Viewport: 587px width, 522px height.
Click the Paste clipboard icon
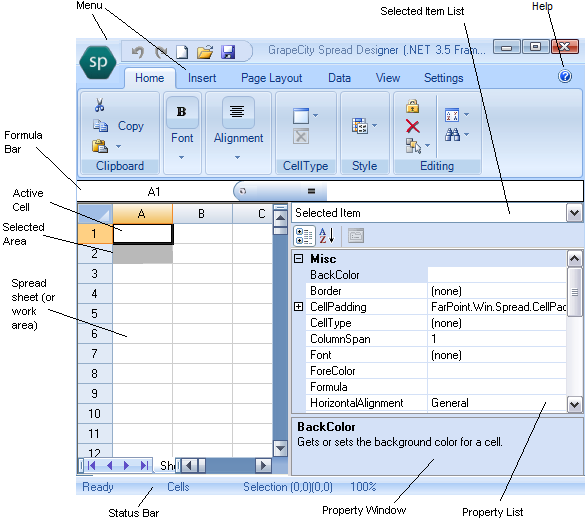pyautogui.click(x=100, y=146)
